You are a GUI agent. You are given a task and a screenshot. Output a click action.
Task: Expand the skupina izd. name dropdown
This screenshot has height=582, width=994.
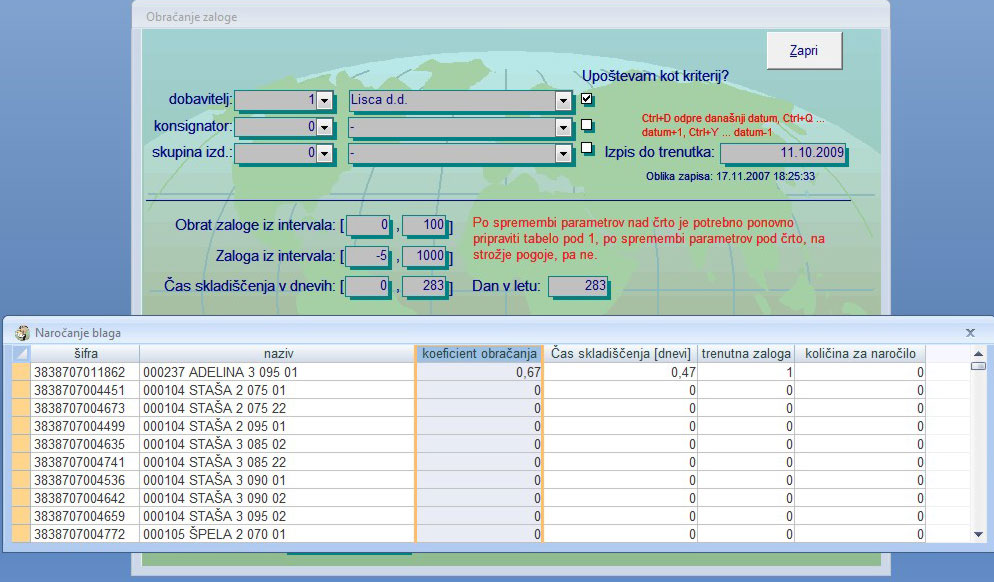pos(563,154)
